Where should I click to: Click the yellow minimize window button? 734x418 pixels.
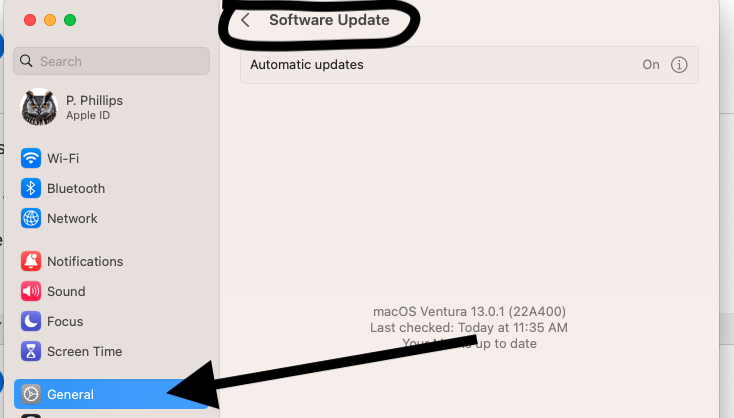tap(50, 20)
